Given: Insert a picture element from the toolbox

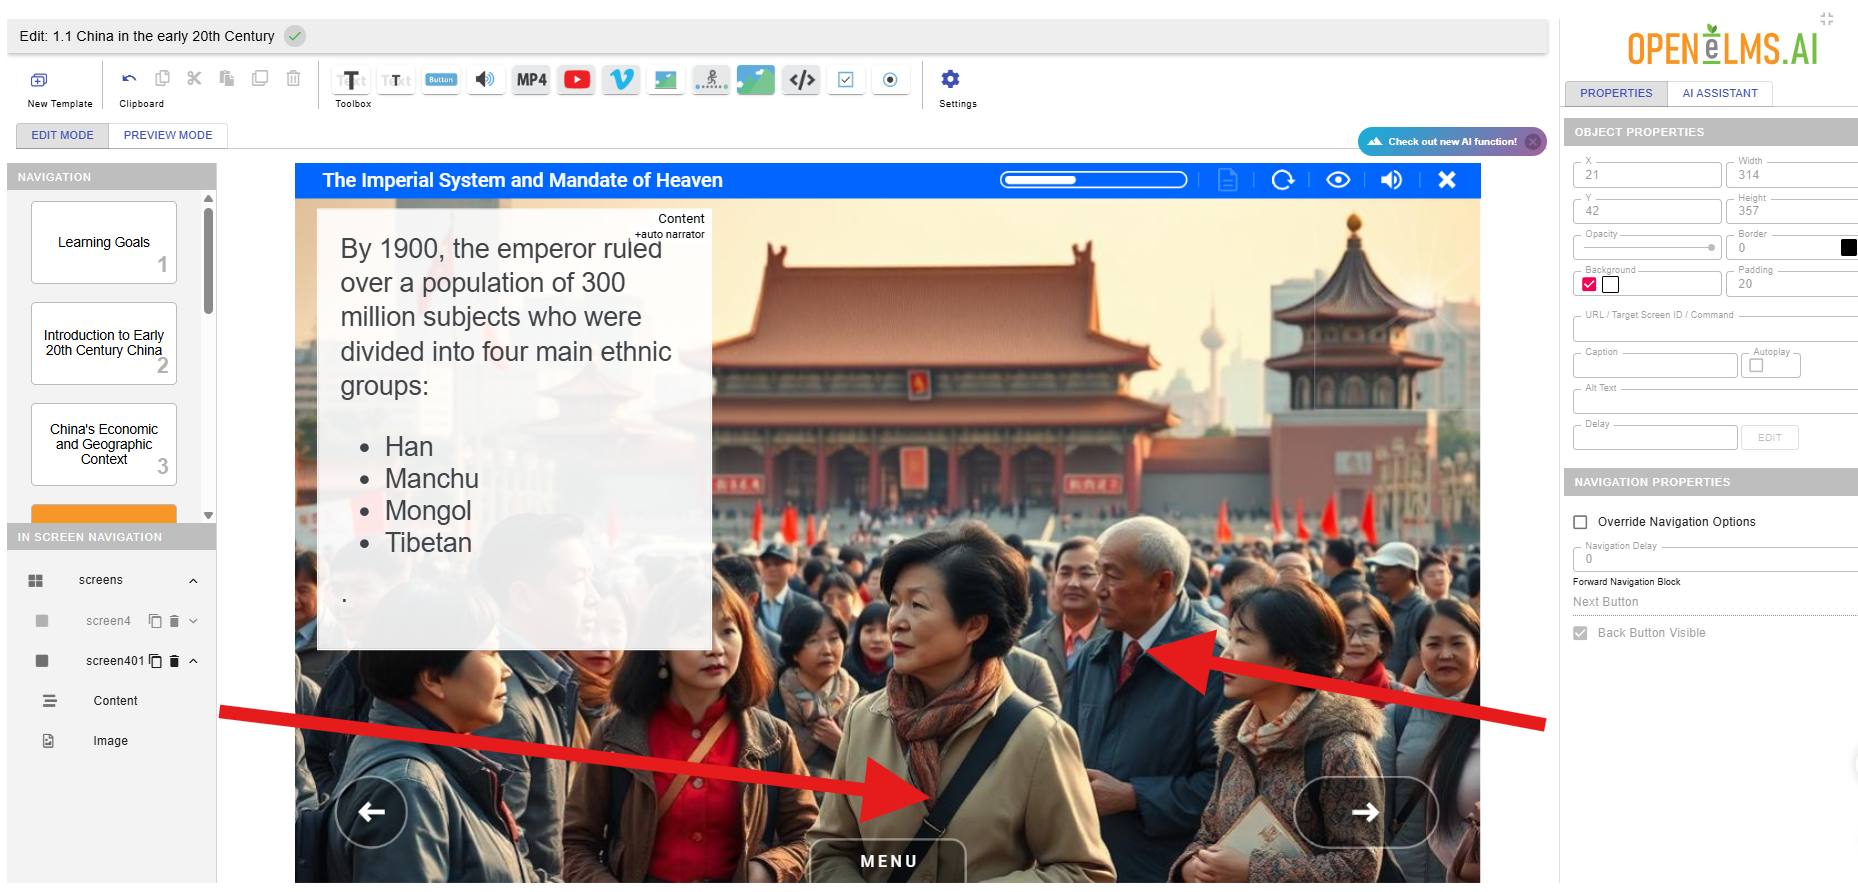Looking at the screenshot, I should click(x=666, y=80).
